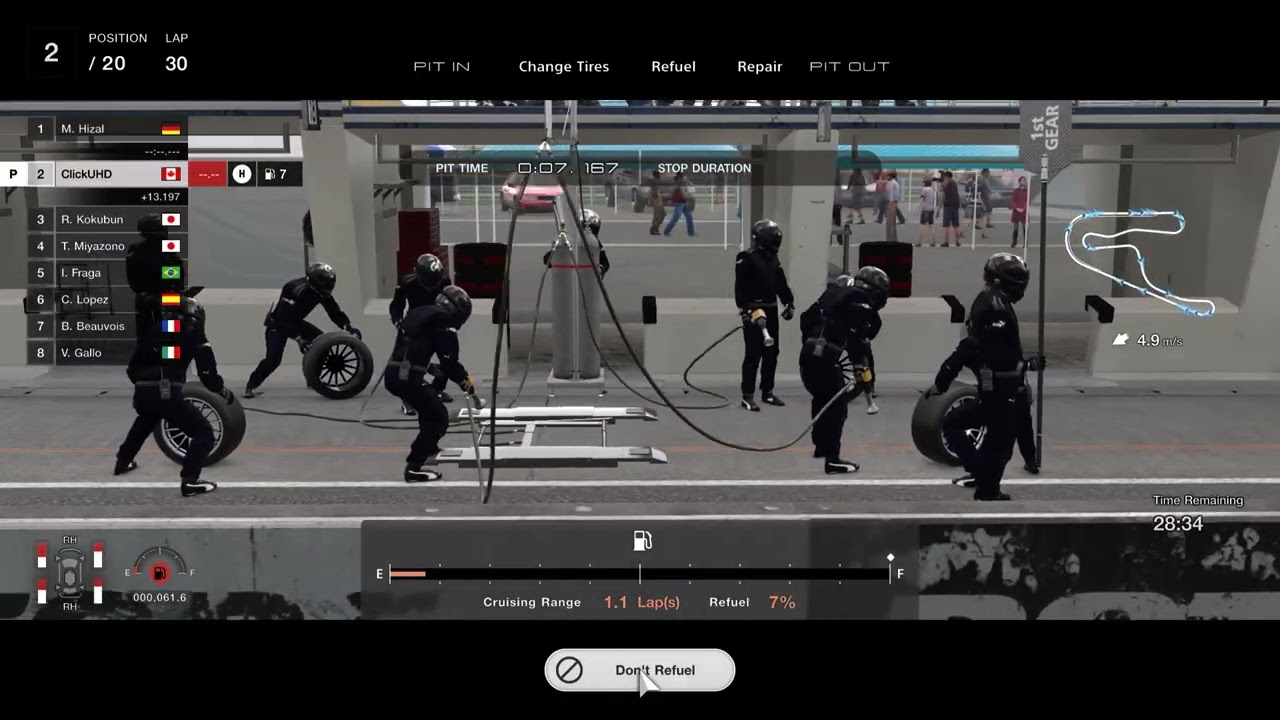Click the PIT IN step label
The height and width of the screenshot is (720, 1280).
coord(442,66)
